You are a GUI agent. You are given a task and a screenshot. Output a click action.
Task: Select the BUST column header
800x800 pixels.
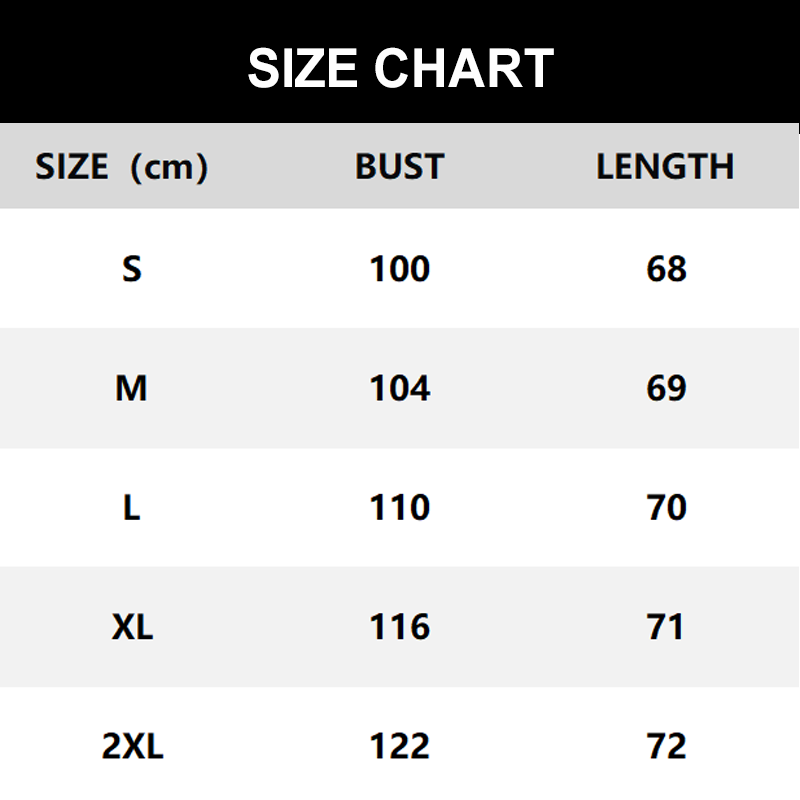[x=399, y=166]
